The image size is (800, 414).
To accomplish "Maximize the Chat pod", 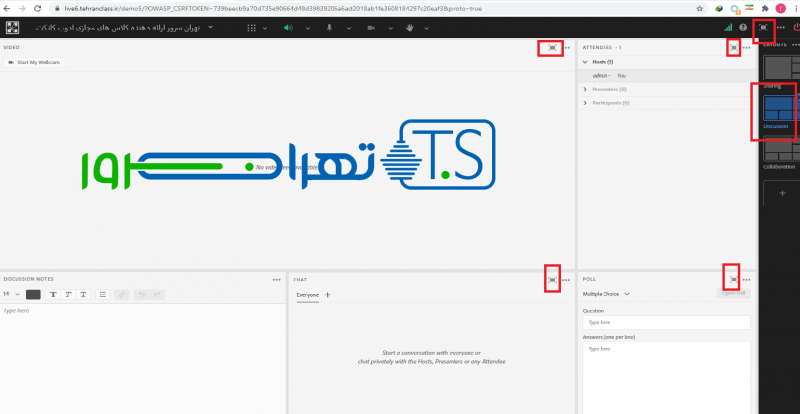I will click(x=553, y=280).
